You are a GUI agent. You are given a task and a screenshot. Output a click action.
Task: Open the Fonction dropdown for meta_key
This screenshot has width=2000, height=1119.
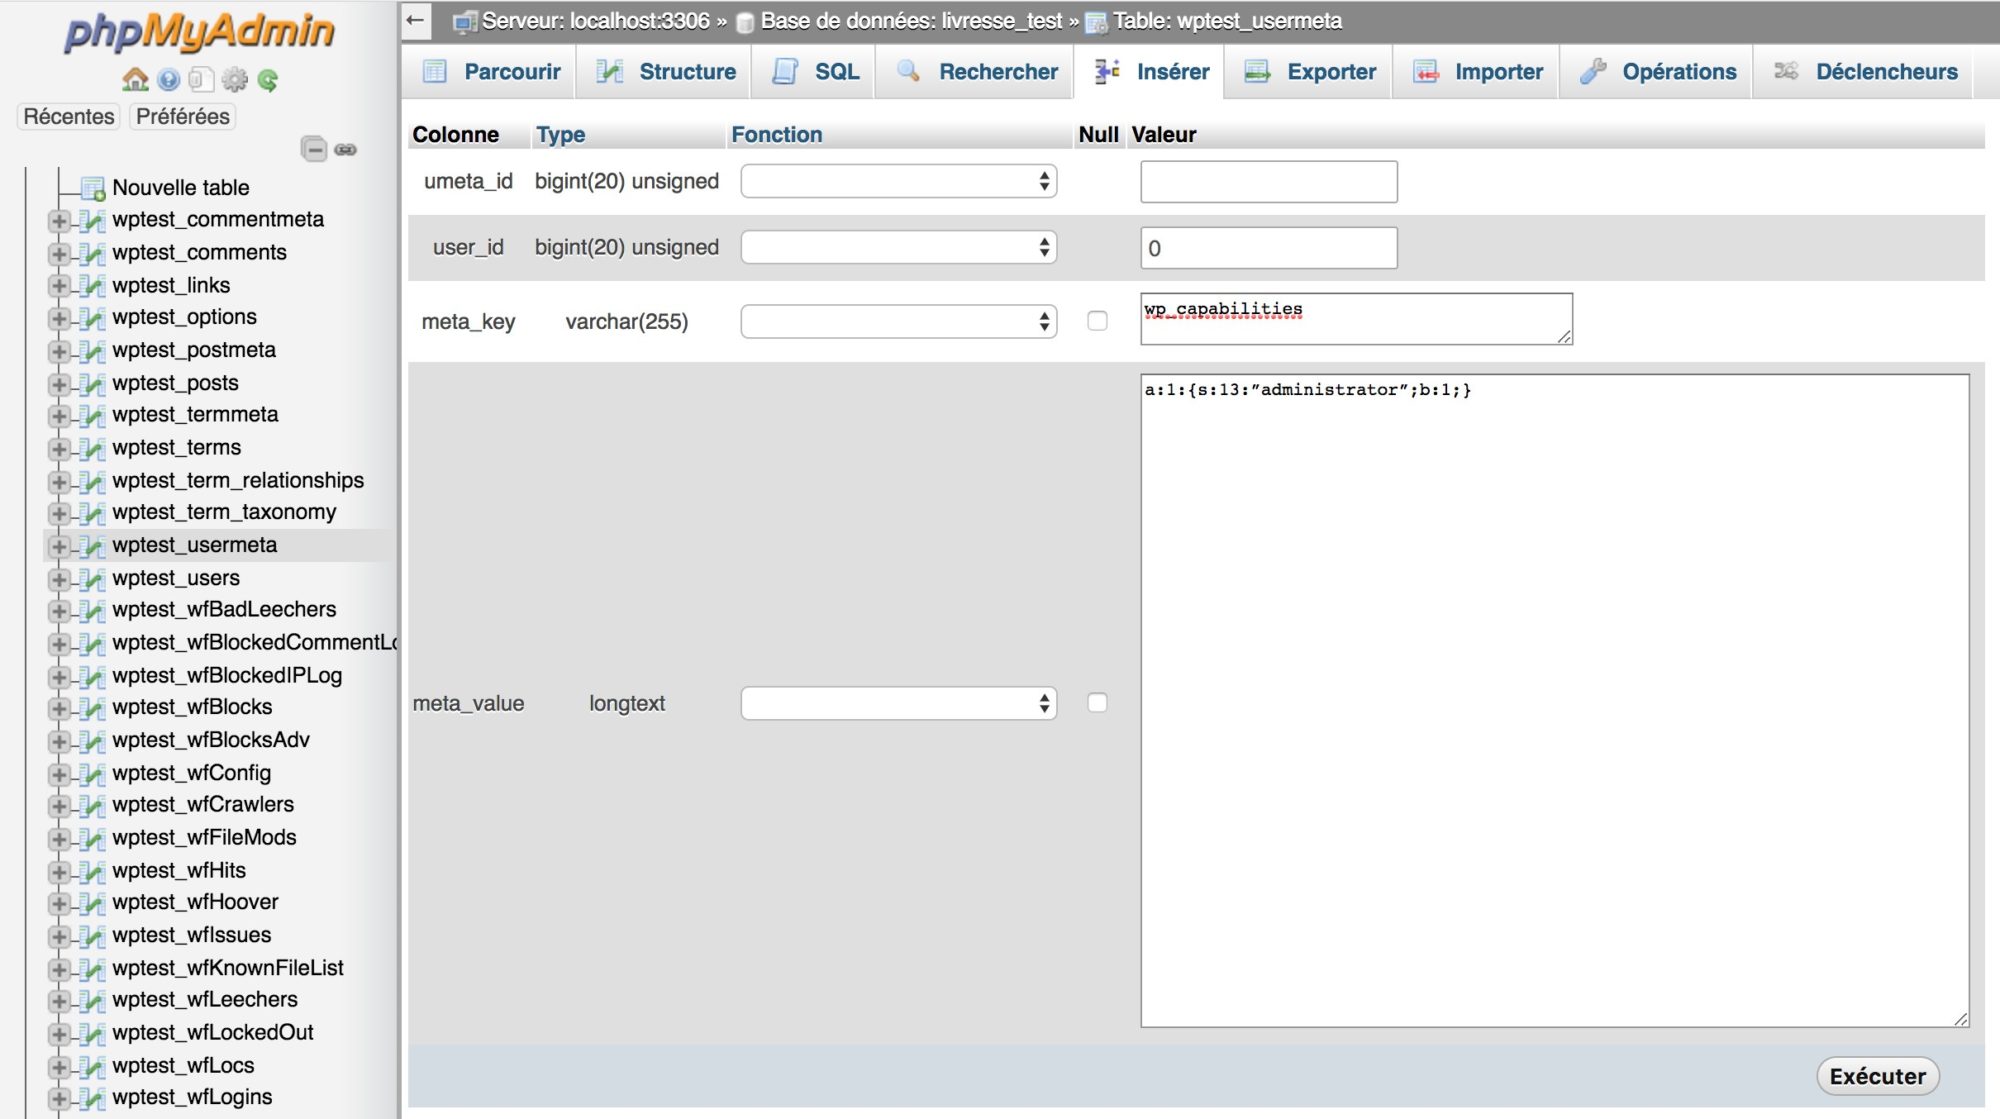click(x=898, y=321)
